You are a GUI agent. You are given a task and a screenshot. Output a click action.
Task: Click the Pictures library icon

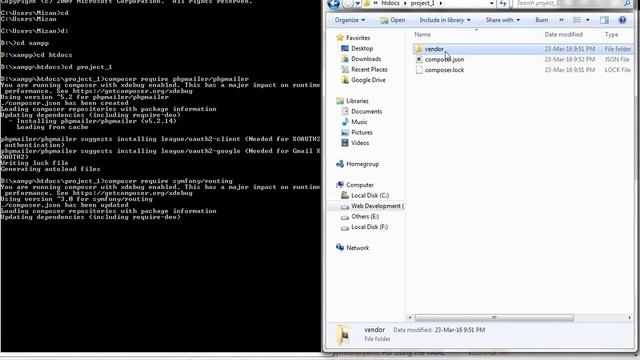point(345,133)
